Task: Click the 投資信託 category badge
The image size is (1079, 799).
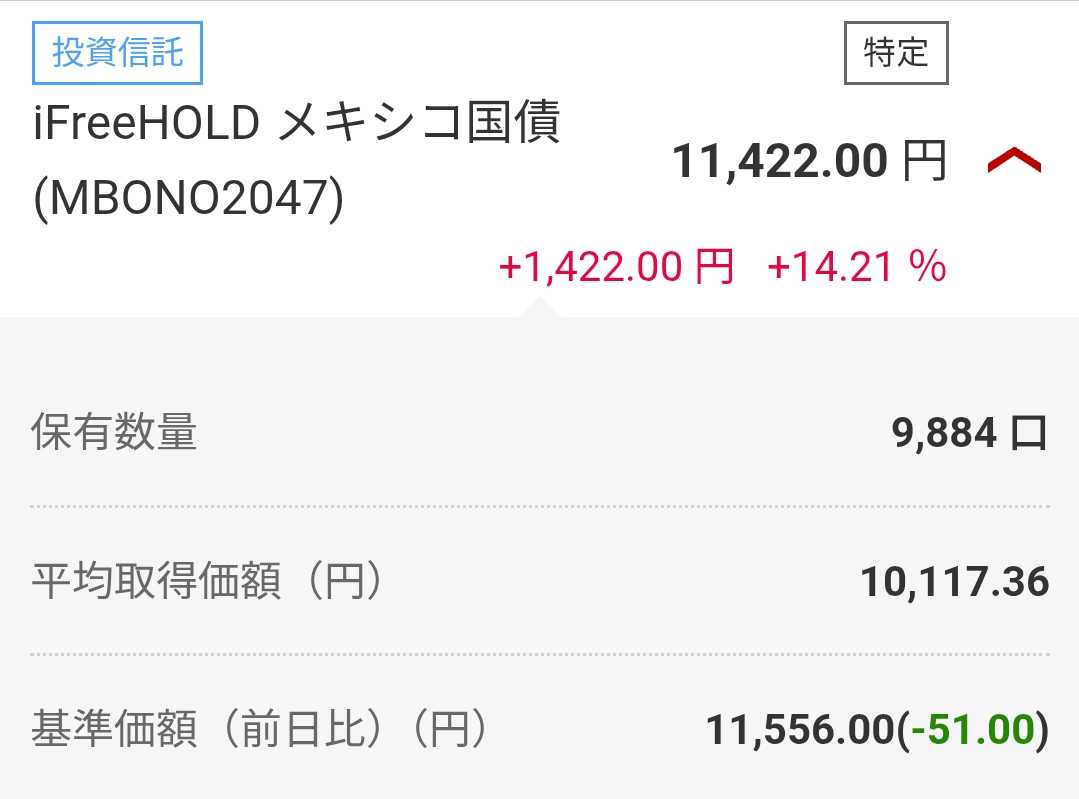Action: [117, 53]
